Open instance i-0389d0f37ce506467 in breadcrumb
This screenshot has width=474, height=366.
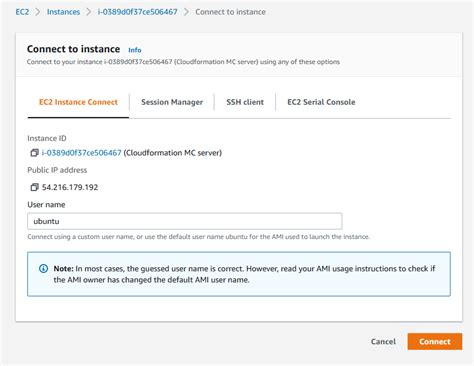point(137,12)
